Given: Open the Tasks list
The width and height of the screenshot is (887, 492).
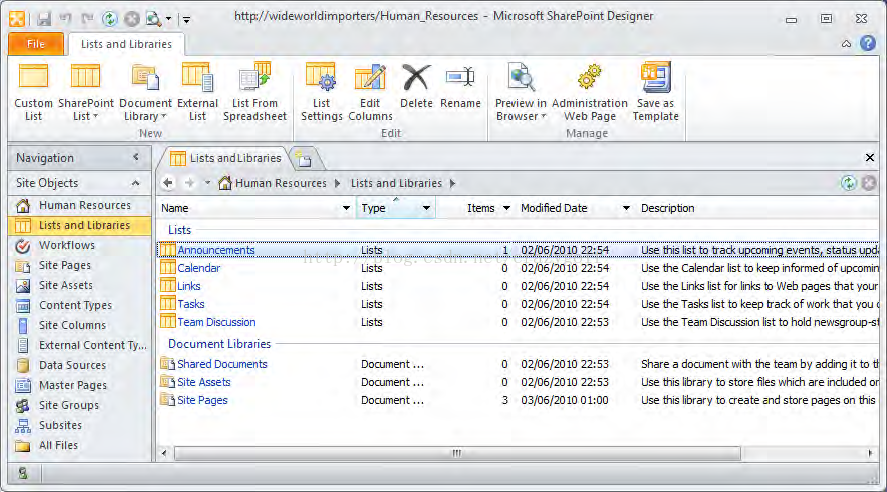Looking at the screenshot, I should click(191, 304).
